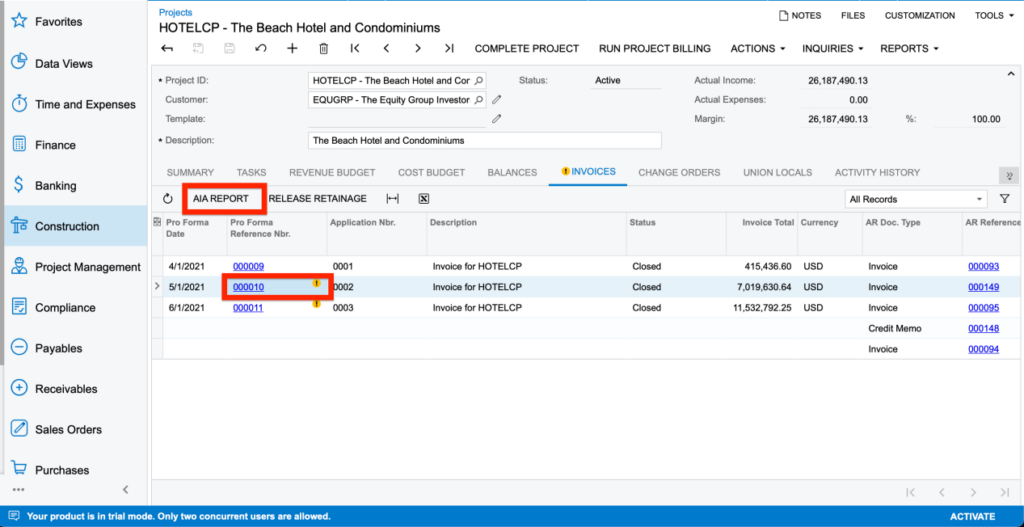Screen dimensions: 1024x527
Task: Refresh the invoices grid
Action: tap(167, 199)
